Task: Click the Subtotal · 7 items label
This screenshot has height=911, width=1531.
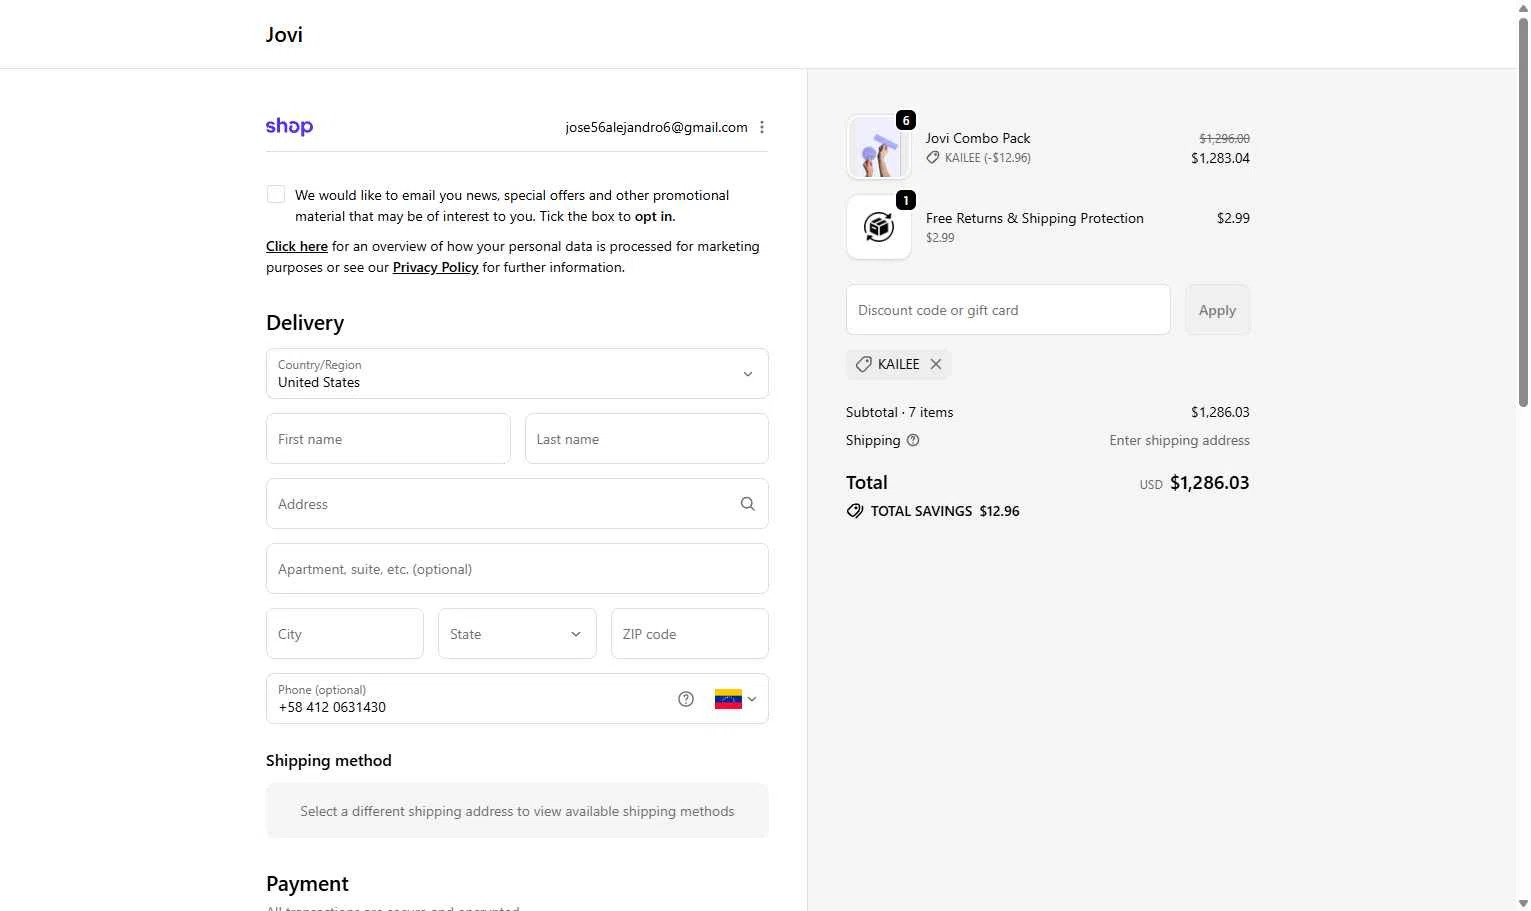Action: pos(900,412)
